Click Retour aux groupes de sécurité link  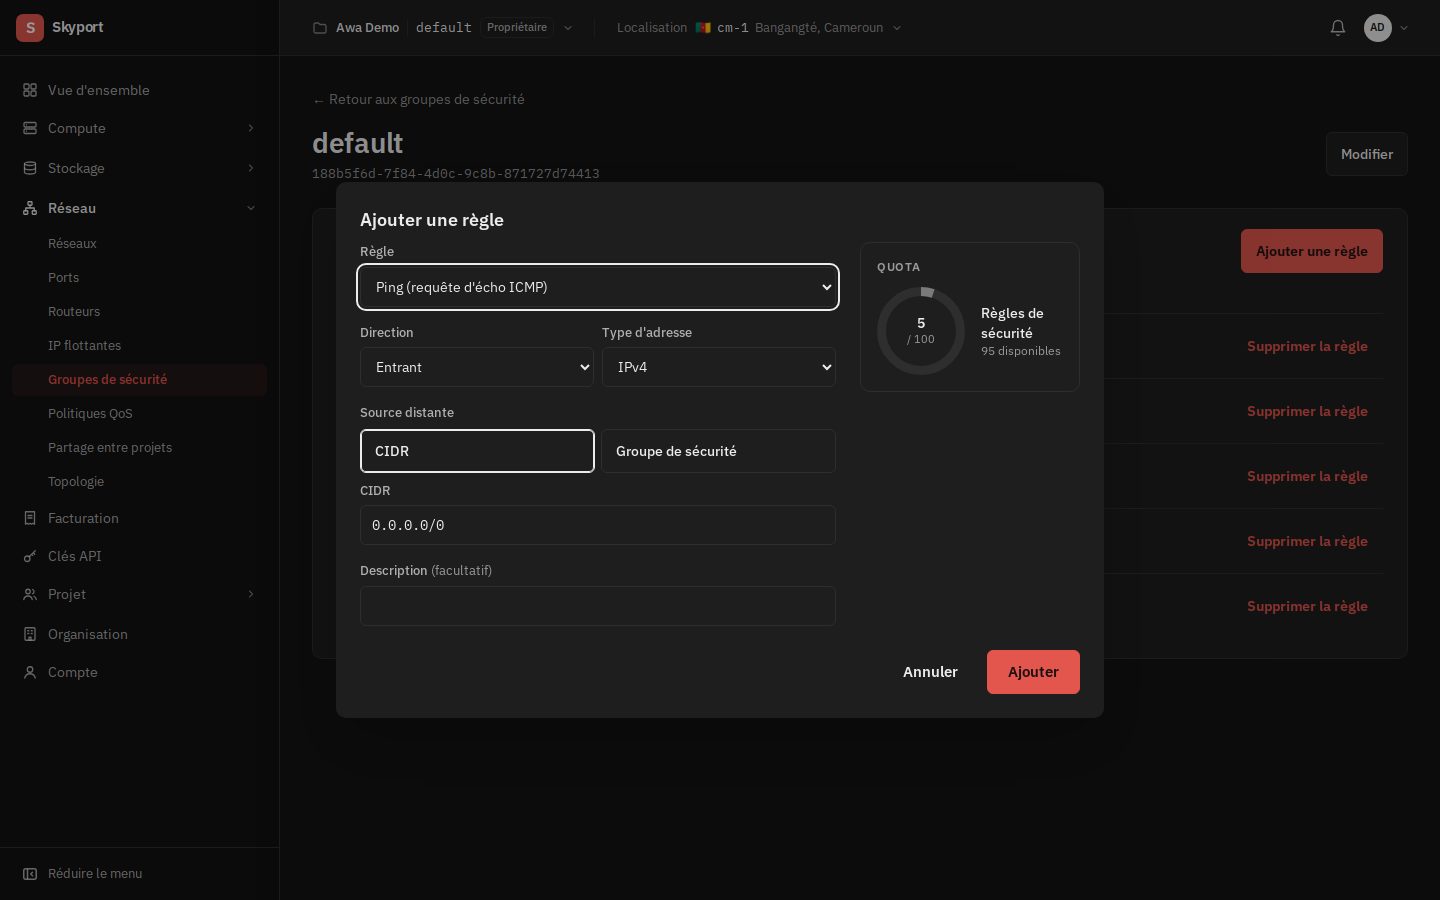pos(418,99)
